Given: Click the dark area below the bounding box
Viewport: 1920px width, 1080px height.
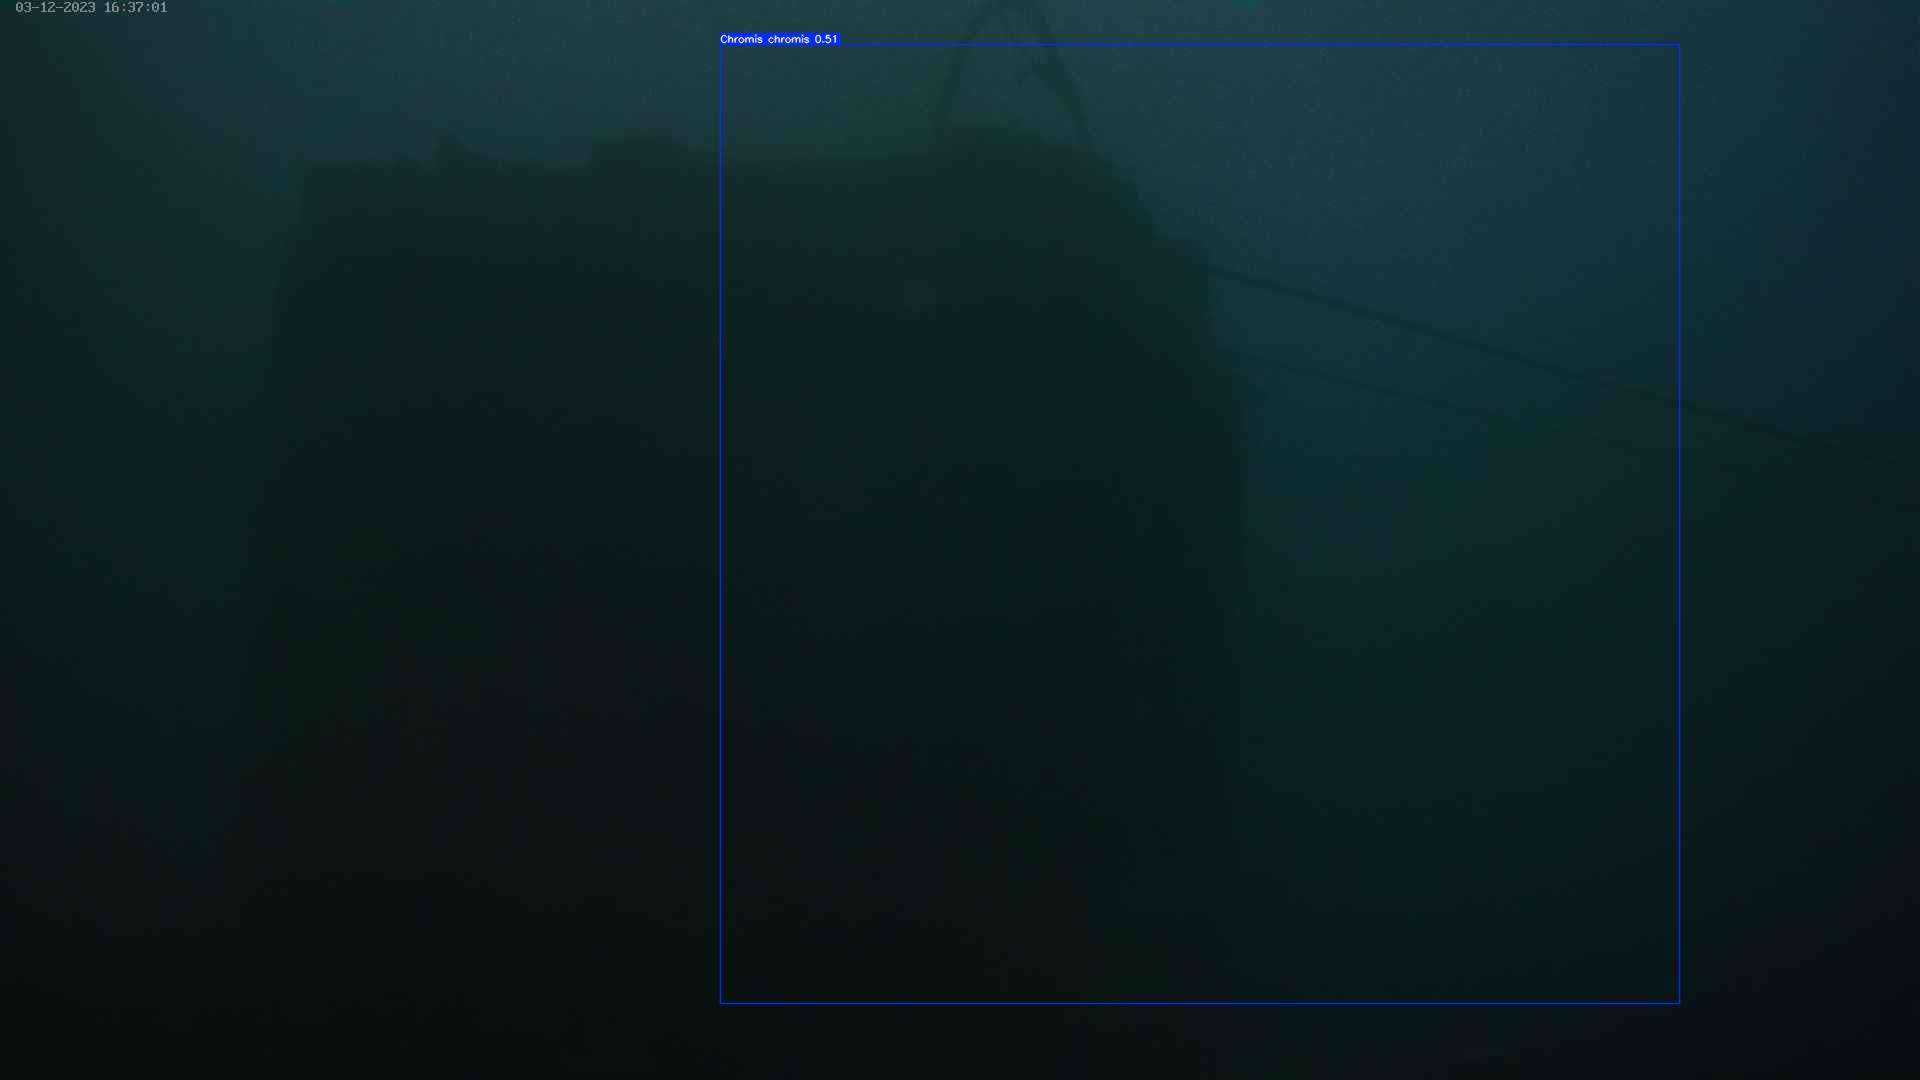Looking at the screenshot, I should pos(1200,1045).
